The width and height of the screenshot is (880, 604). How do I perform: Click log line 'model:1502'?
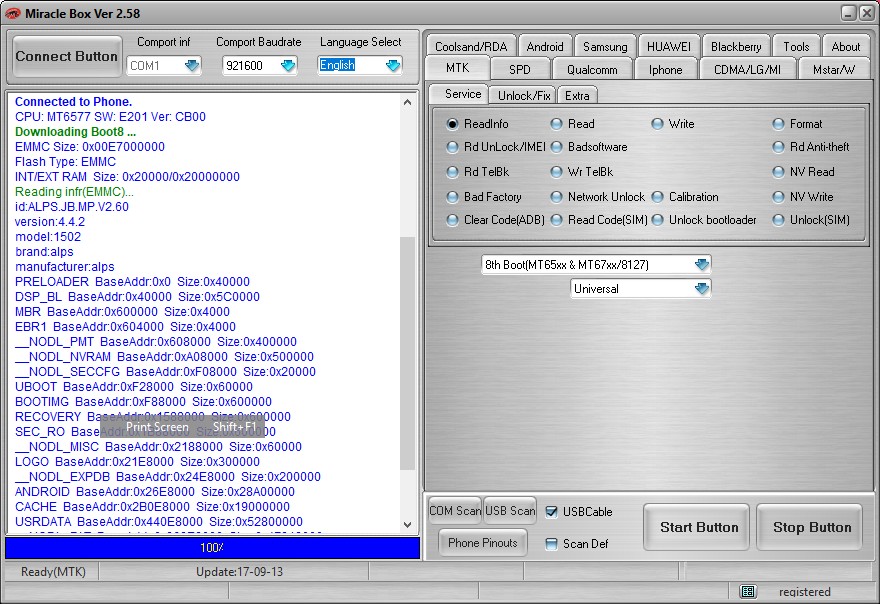coord(48,237)
